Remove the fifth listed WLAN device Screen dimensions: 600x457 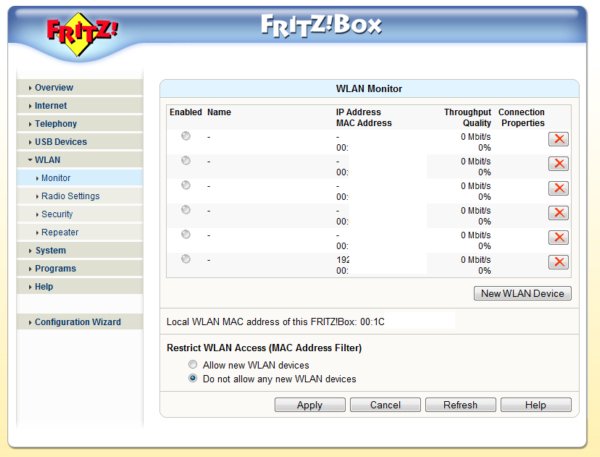coord(559,237)
